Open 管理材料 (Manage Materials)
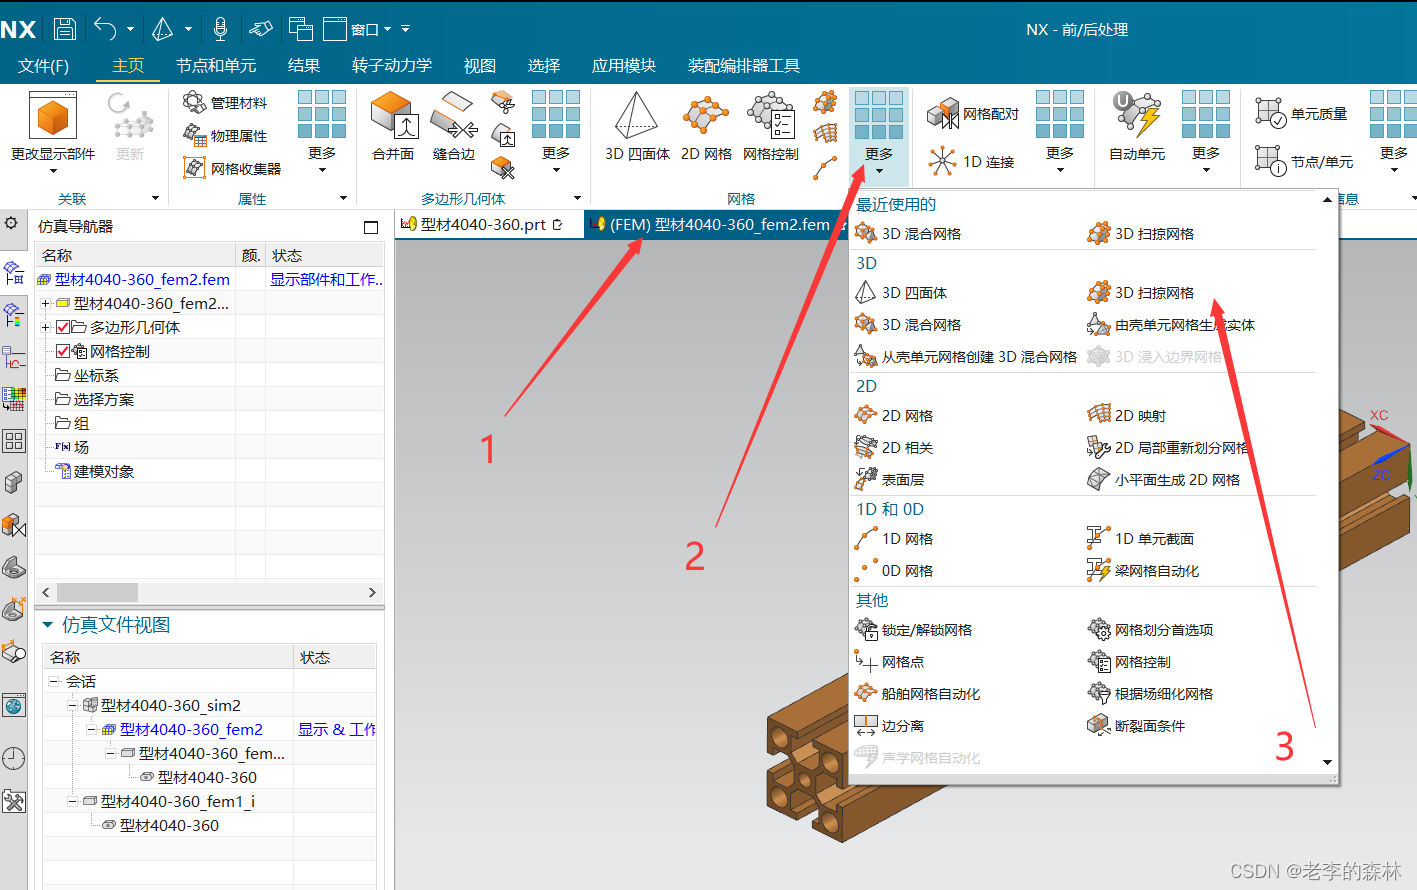 225,103
